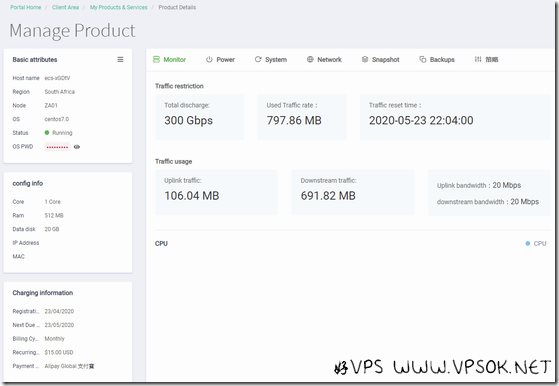Click the config info heading
Image resolution: width=559 pixels, height=386 pixels.
tap(28, 184)
